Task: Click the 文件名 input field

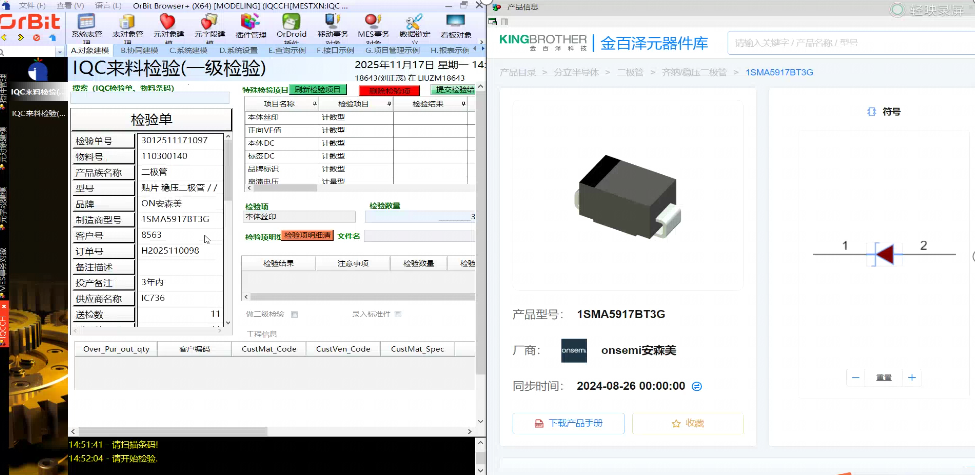Action: click(420, 236)
